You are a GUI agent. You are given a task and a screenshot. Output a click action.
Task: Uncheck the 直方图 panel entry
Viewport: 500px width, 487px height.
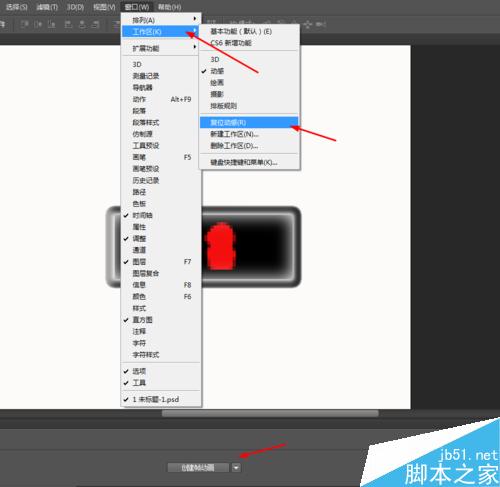coord(161,320)
